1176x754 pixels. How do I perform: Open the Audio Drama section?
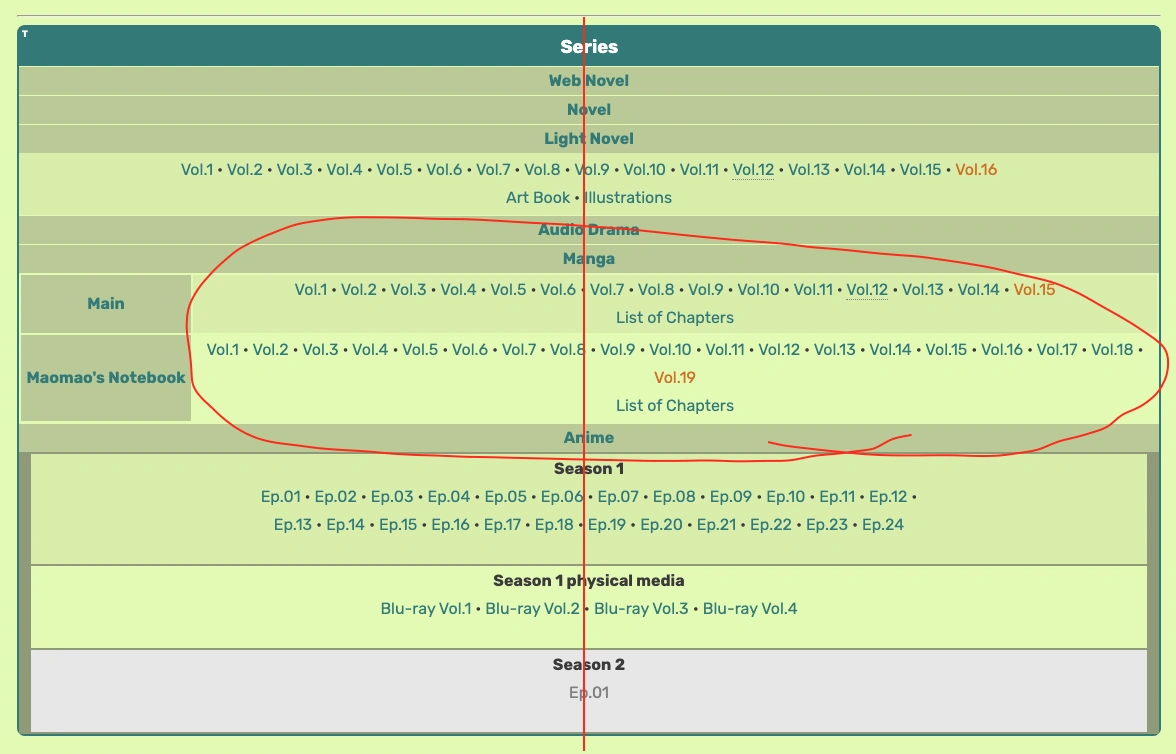pyautogui.click(x=589, y=229)
